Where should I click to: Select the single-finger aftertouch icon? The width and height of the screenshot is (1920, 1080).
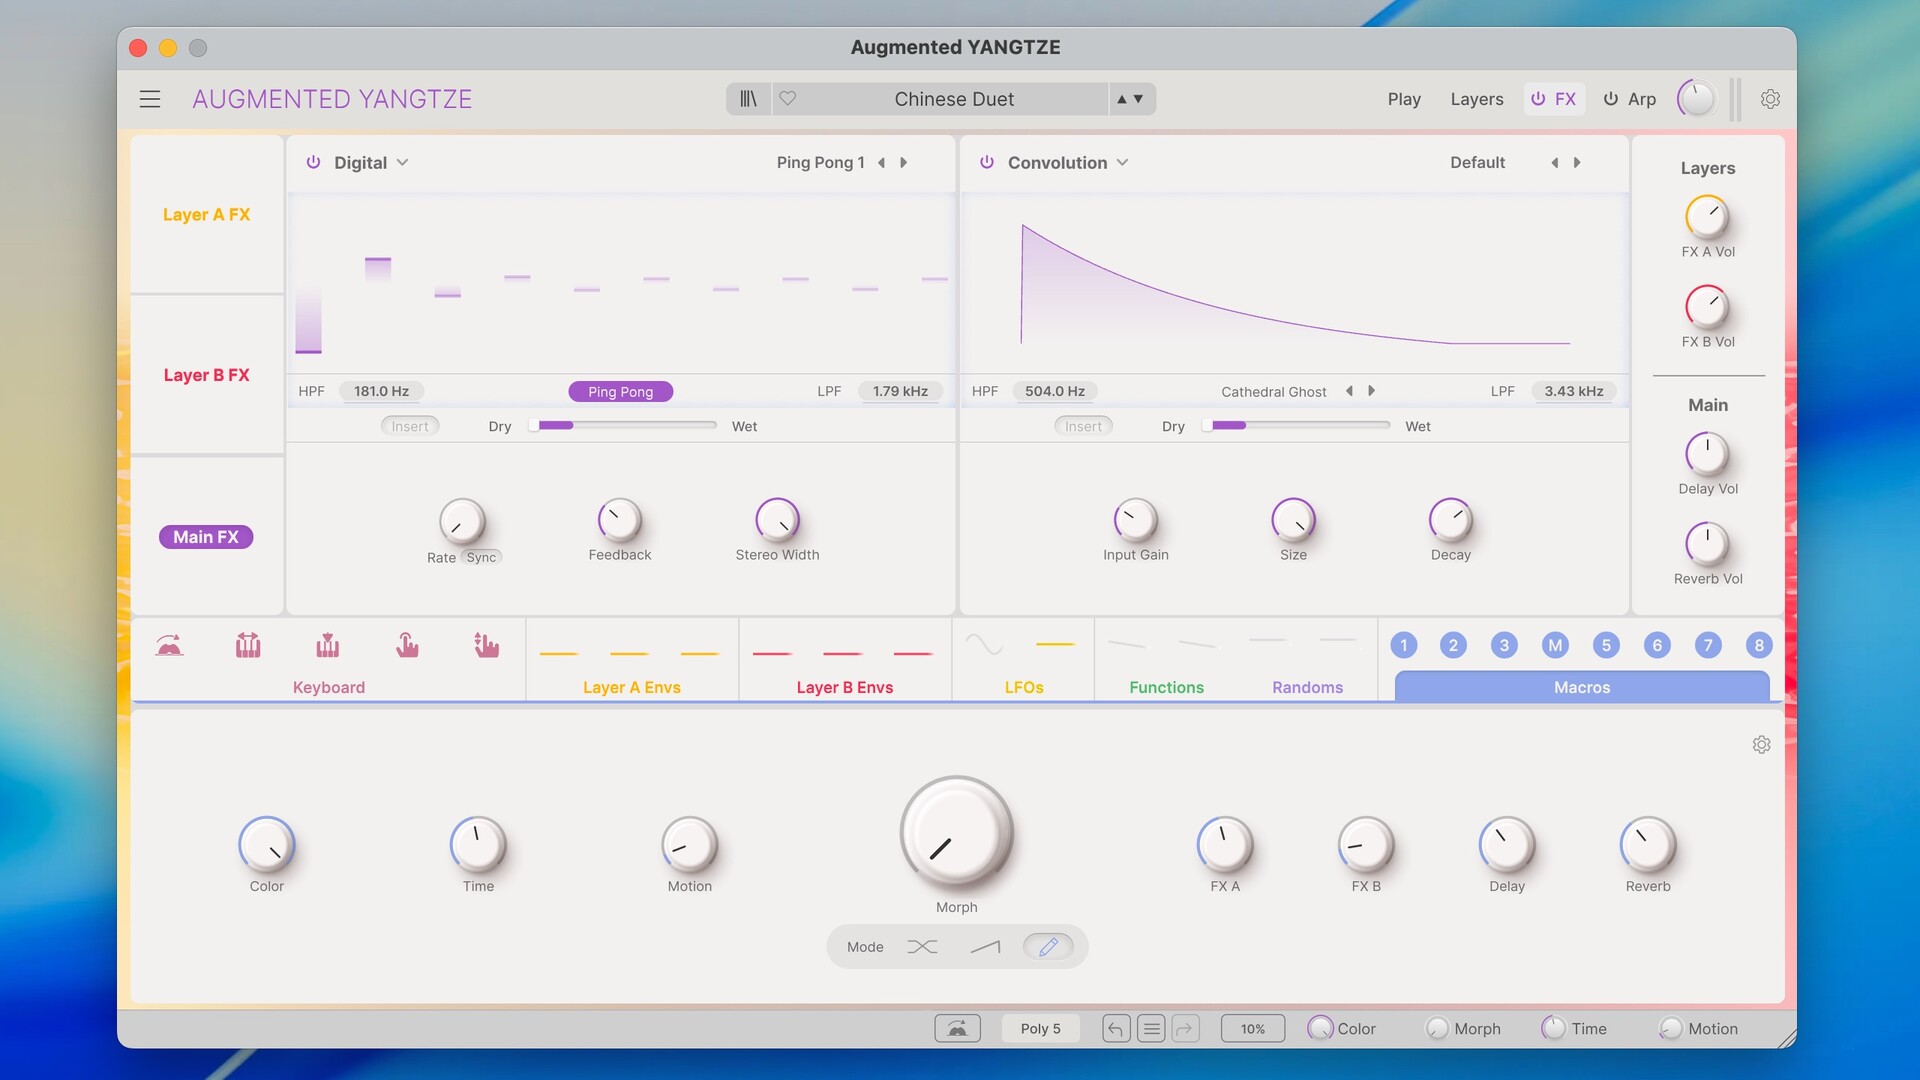[407, 646]
